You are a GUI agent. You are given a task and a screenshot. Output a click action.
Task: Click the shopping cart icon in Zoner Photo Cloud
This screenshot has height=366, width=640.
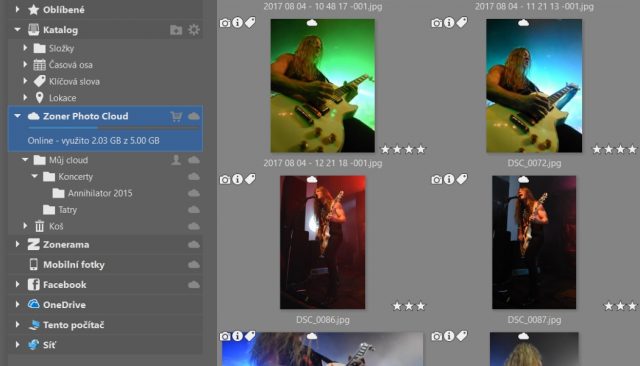click(176, 116)
